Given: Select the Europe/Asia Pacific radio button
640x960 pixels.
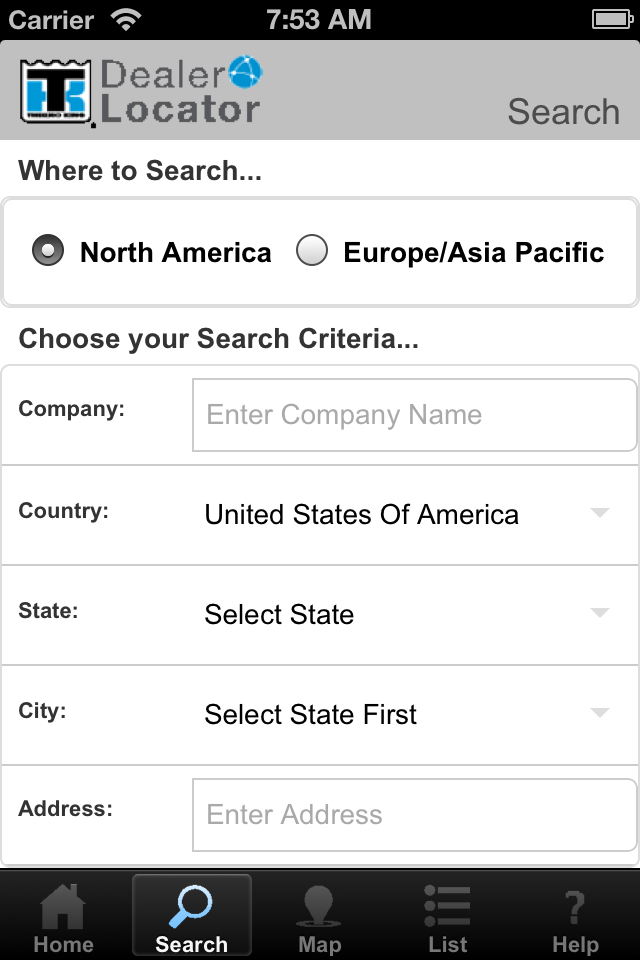Looking at the screenshot, I should (312, 251).
